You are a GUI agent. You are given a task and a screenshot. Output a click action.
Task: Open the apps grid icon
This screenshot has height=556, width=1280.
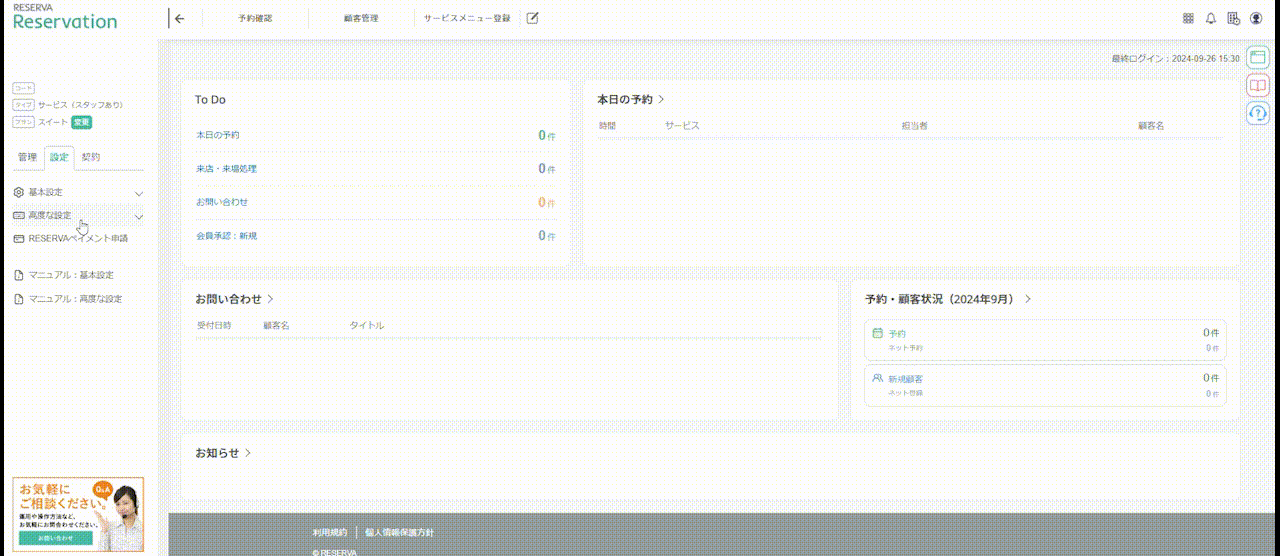1188,18
